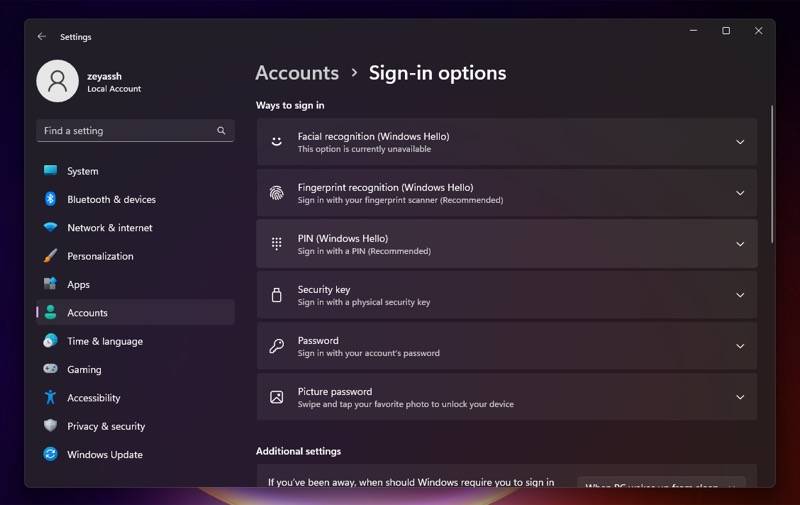Open the sign-in requirement dropdown

(661, 485)
